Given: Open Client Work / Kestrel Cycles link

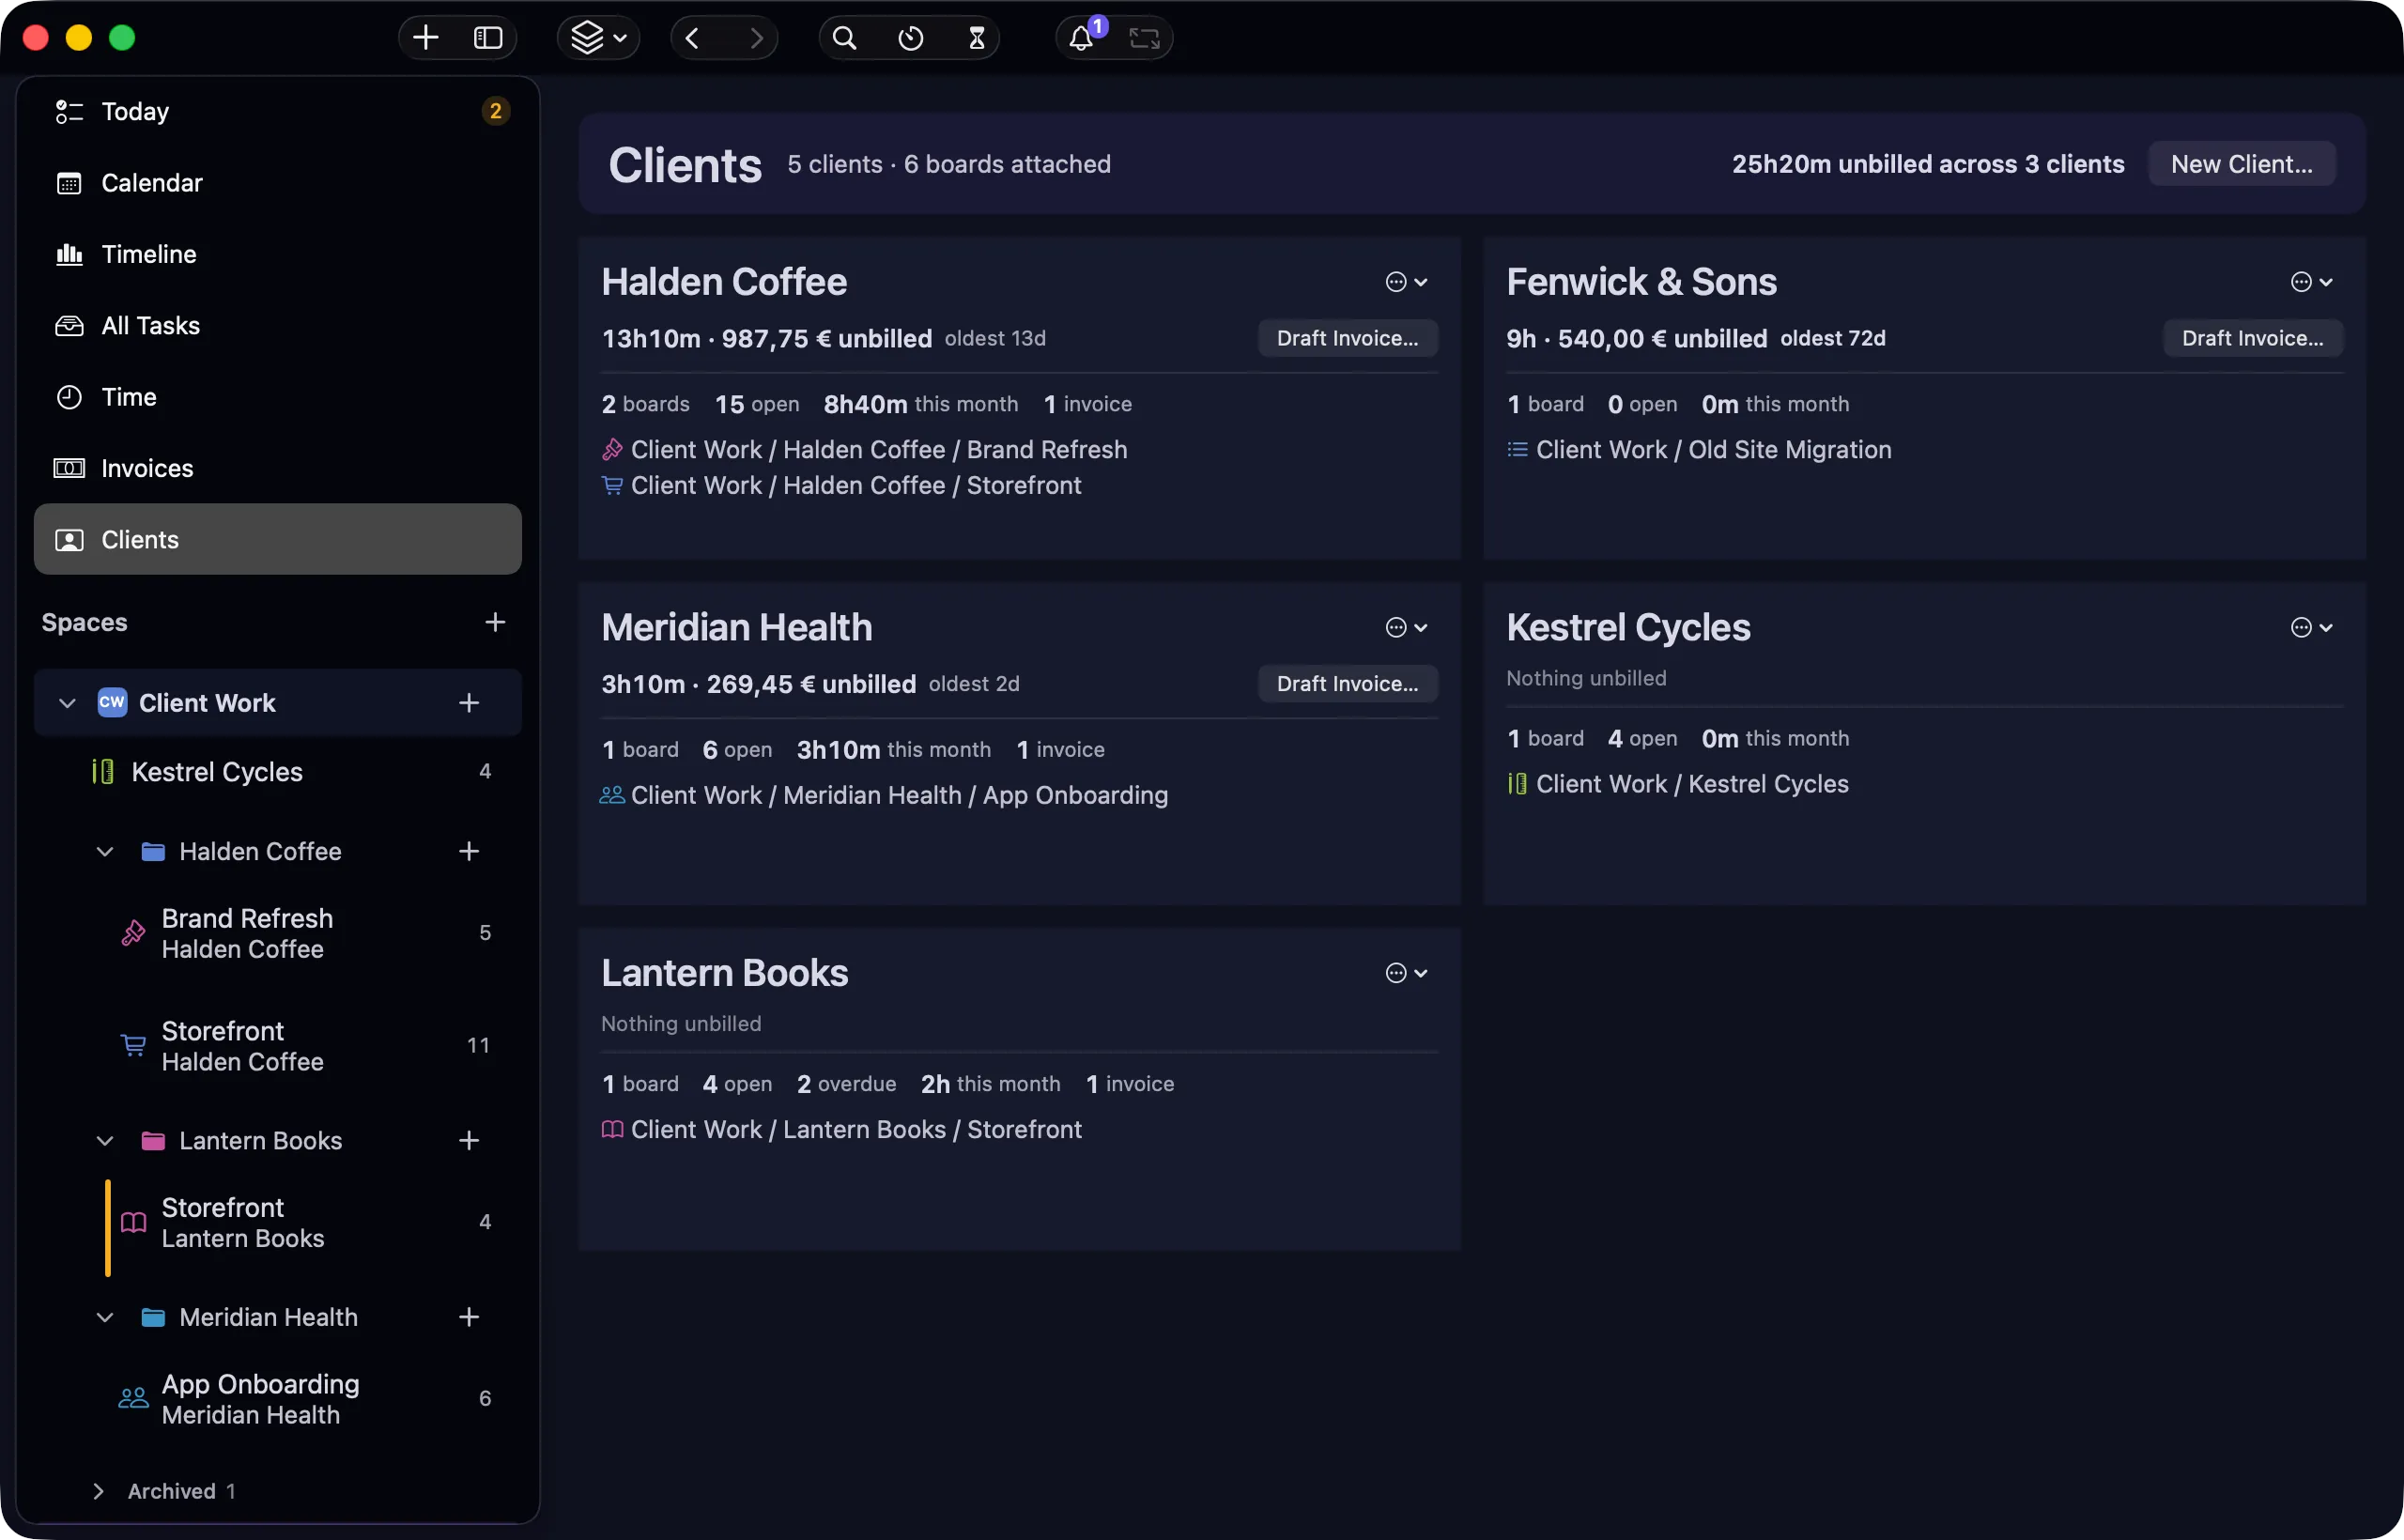Looking at the screenshot, I should pyautogui.click(x=1678, y=784).
